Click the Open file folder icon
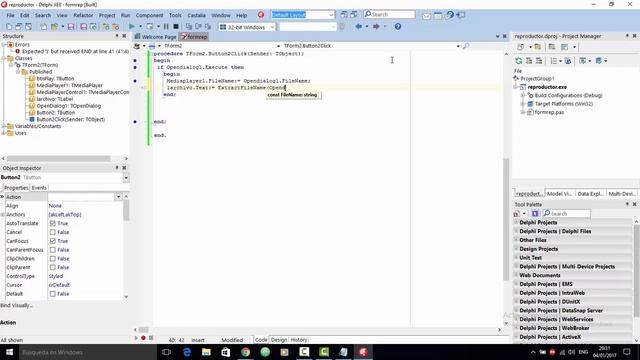This screenshot has width=640, height=360. click(54, 27)
